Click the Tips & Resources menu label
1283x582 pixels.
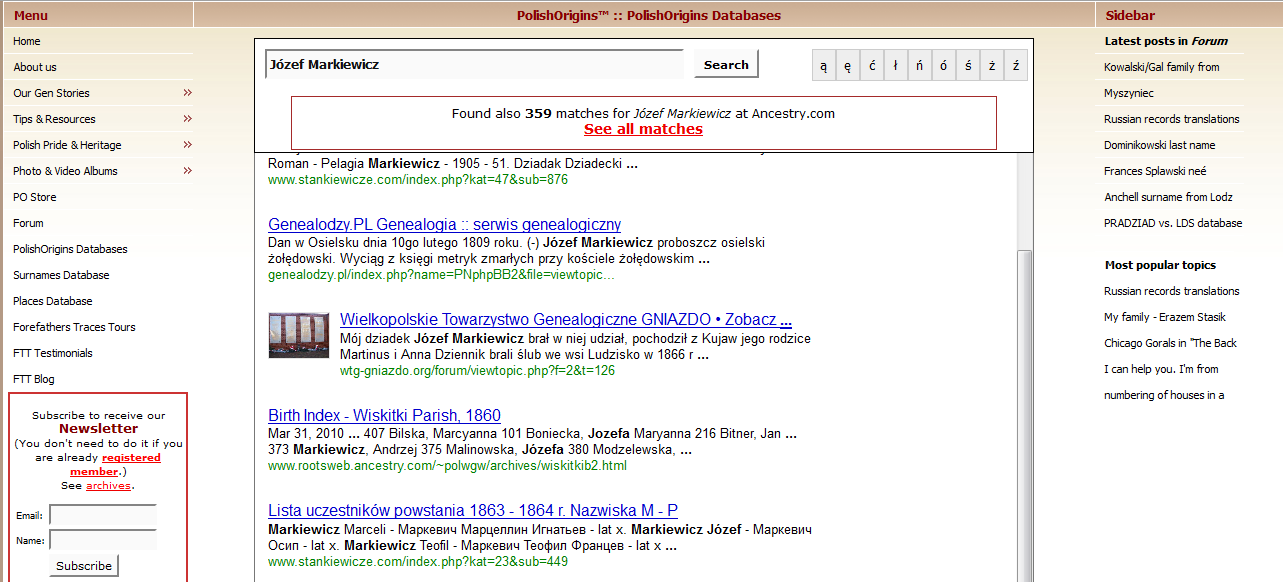[x=54, y=119]
